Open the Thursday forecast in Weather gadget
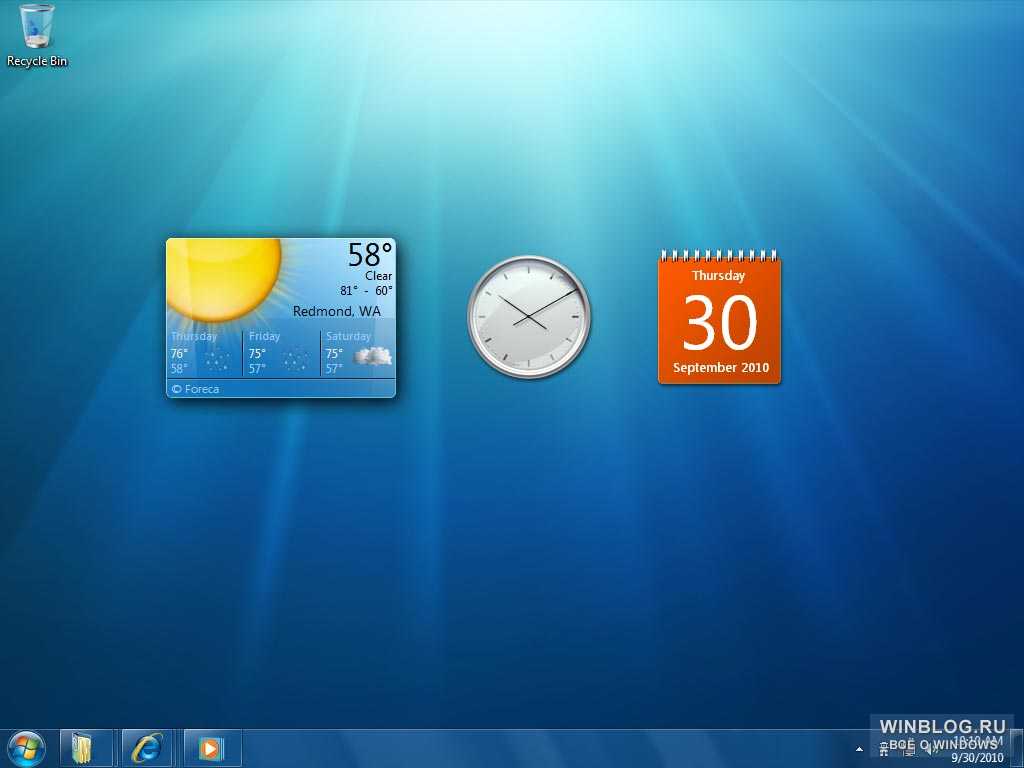This screenshot has width=1024, height=768. pos(204,354)
